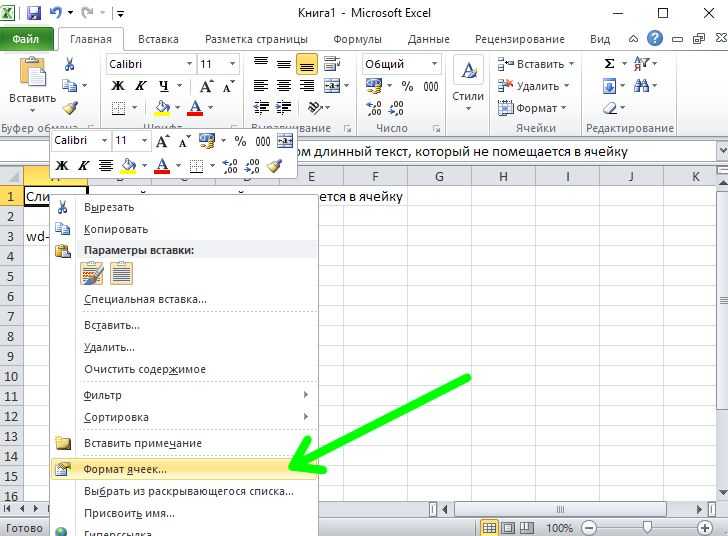Decrease font size in the ribbon
The image size is (728, 536).
tap(228, 86)
